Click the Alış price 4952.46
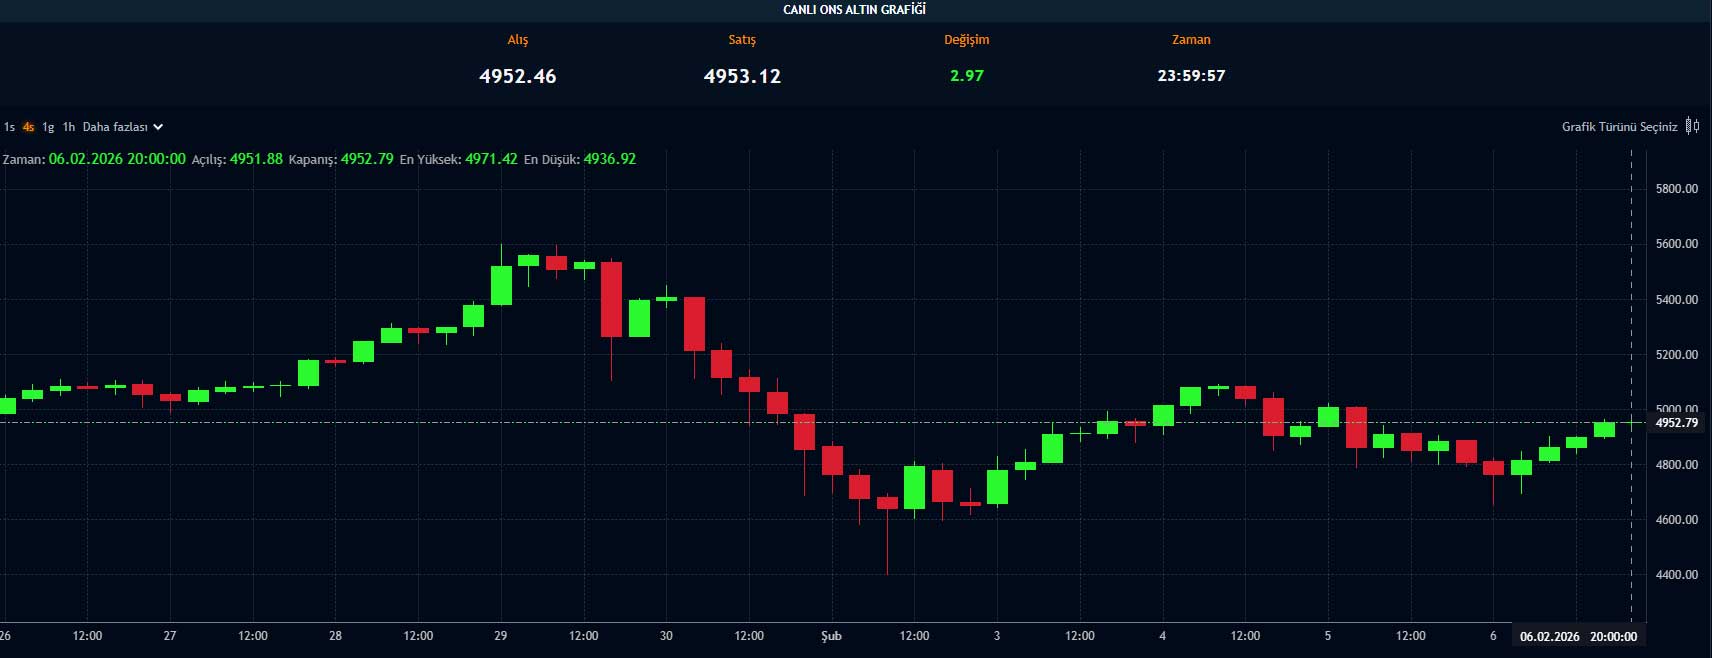 pos(517,76)
